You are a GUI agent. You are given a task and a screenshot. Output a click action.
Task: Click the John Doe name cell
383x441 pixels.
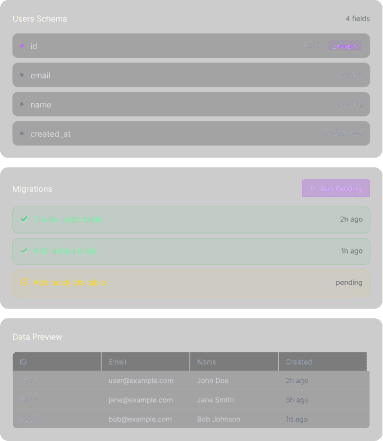click(213, 381)
